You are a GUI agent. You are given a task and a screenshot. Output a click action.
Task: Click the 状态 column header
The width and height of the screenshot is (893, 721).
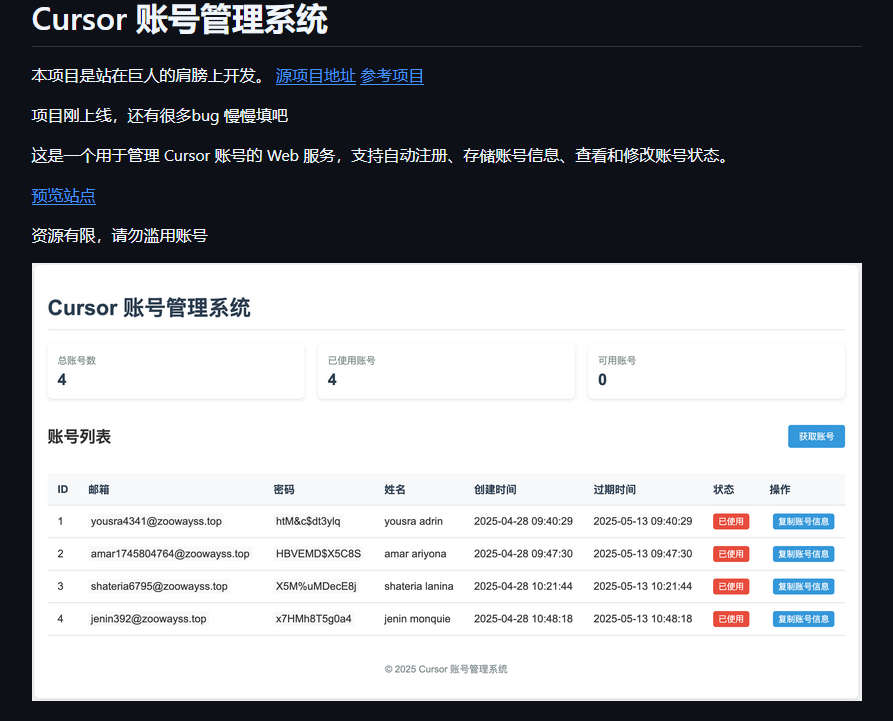pos(723,489)
